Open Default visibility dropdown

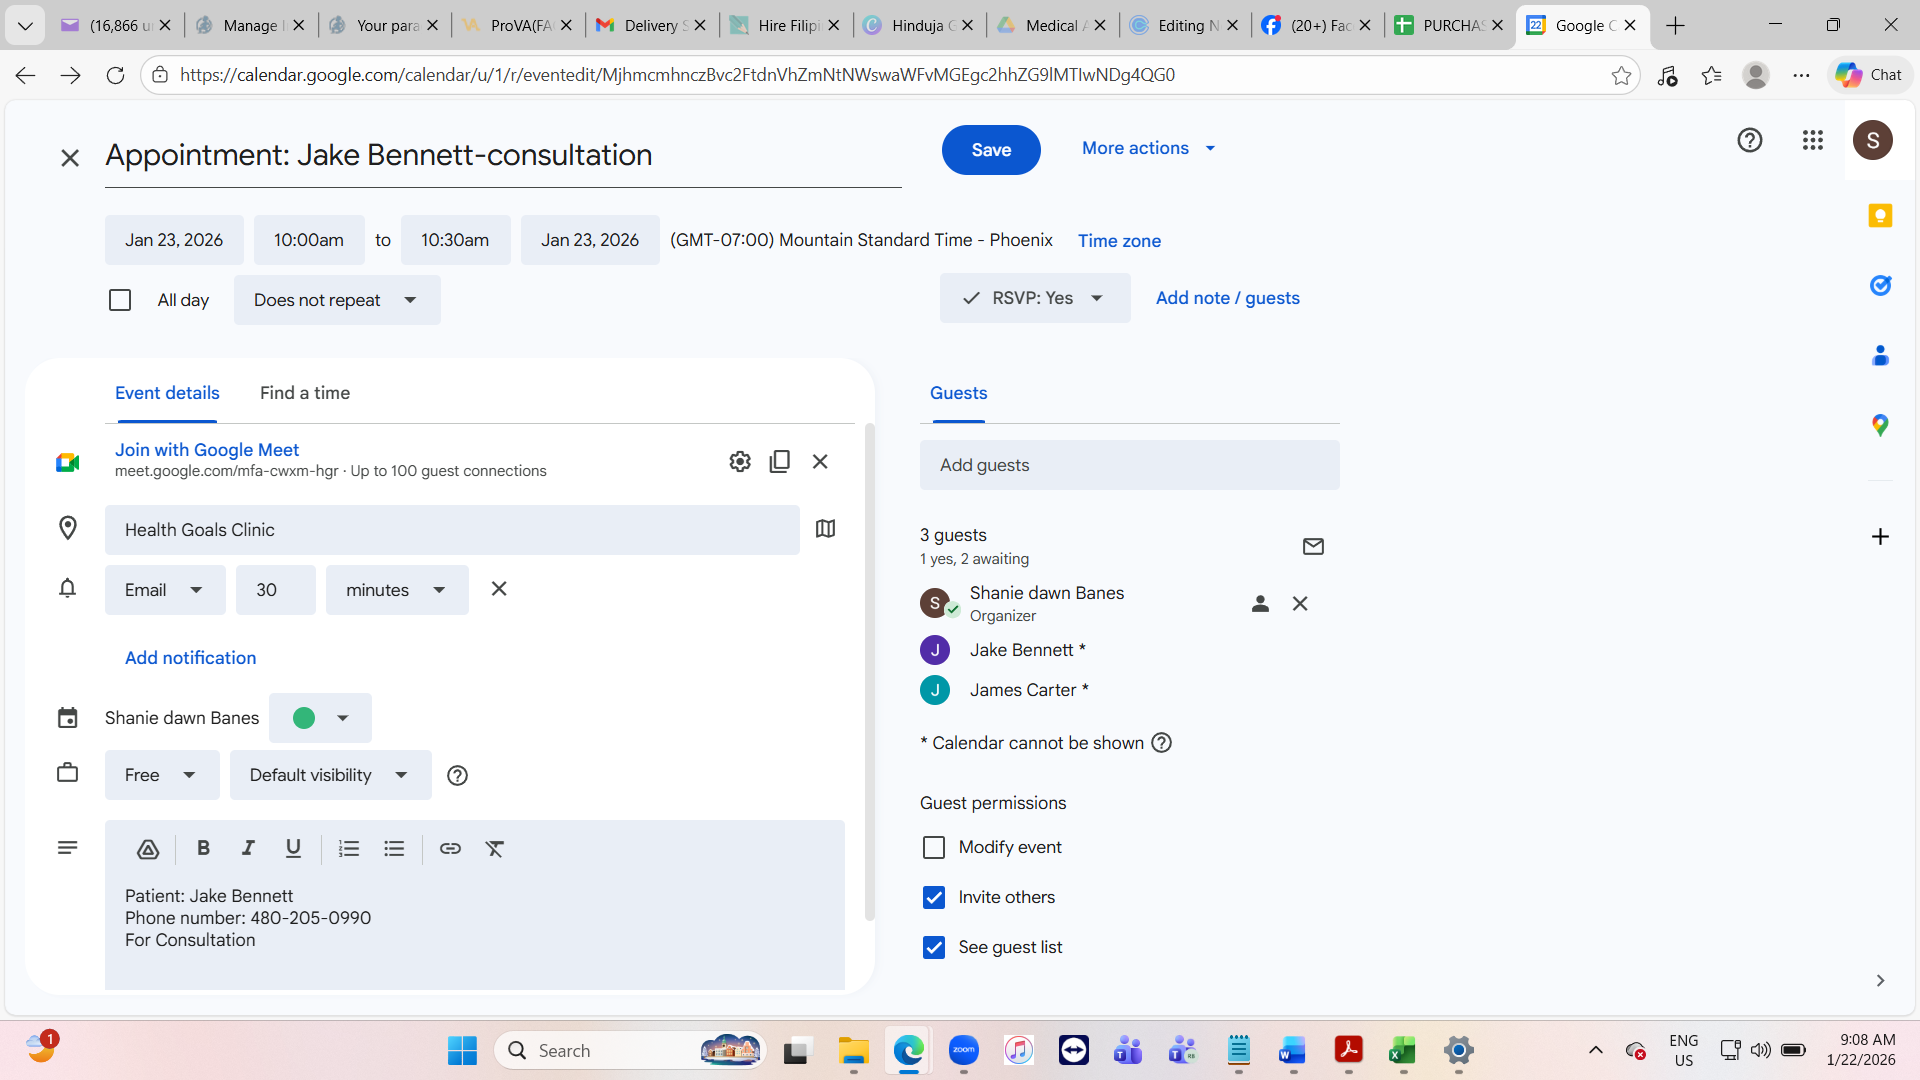[330, 775]
